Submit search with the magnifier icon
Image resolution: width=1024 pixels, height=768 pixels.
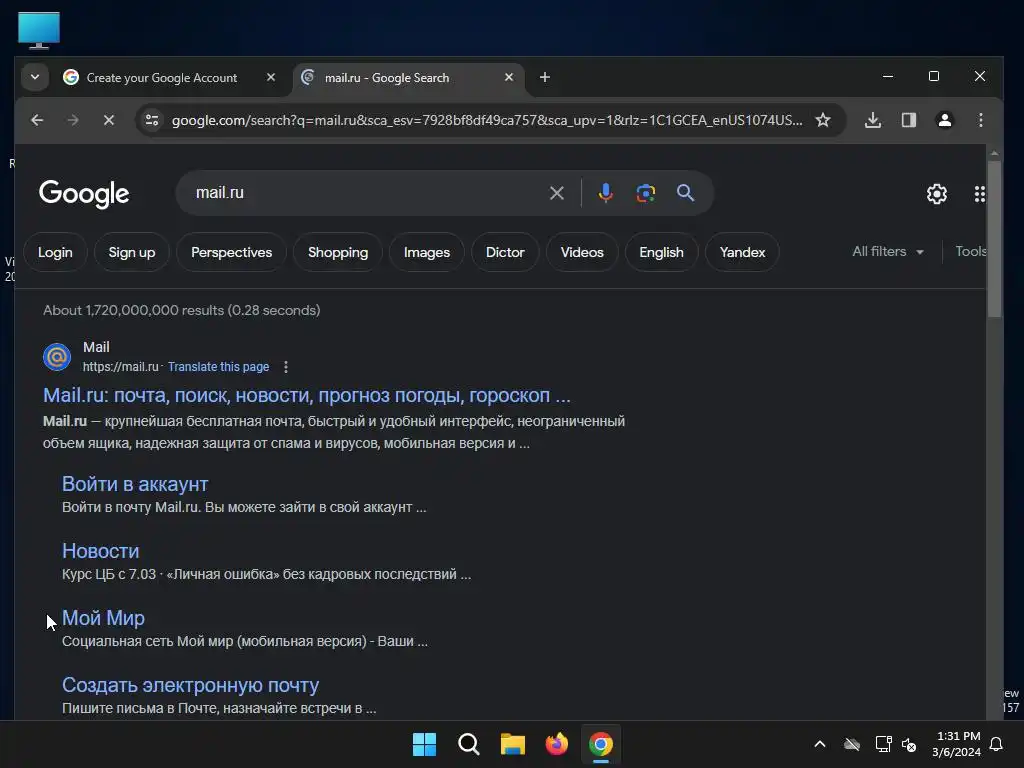[685, 193]
